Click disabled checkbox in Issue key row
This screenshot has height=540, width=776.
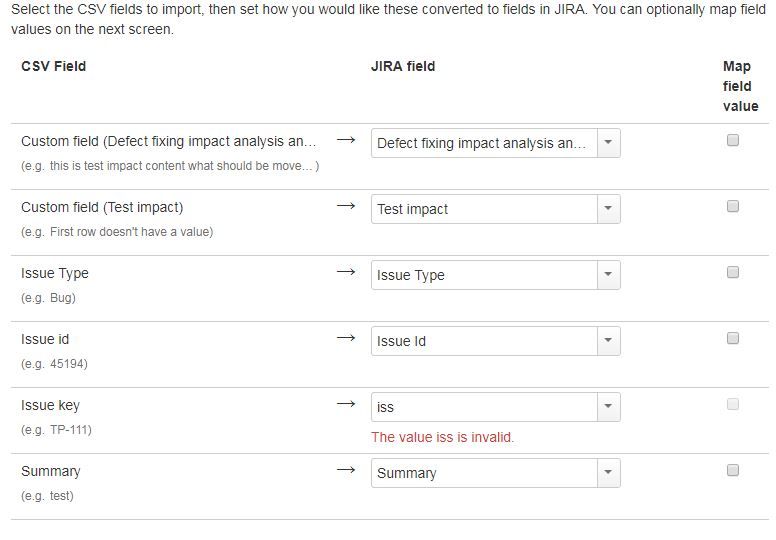click(x=732, y=404)
